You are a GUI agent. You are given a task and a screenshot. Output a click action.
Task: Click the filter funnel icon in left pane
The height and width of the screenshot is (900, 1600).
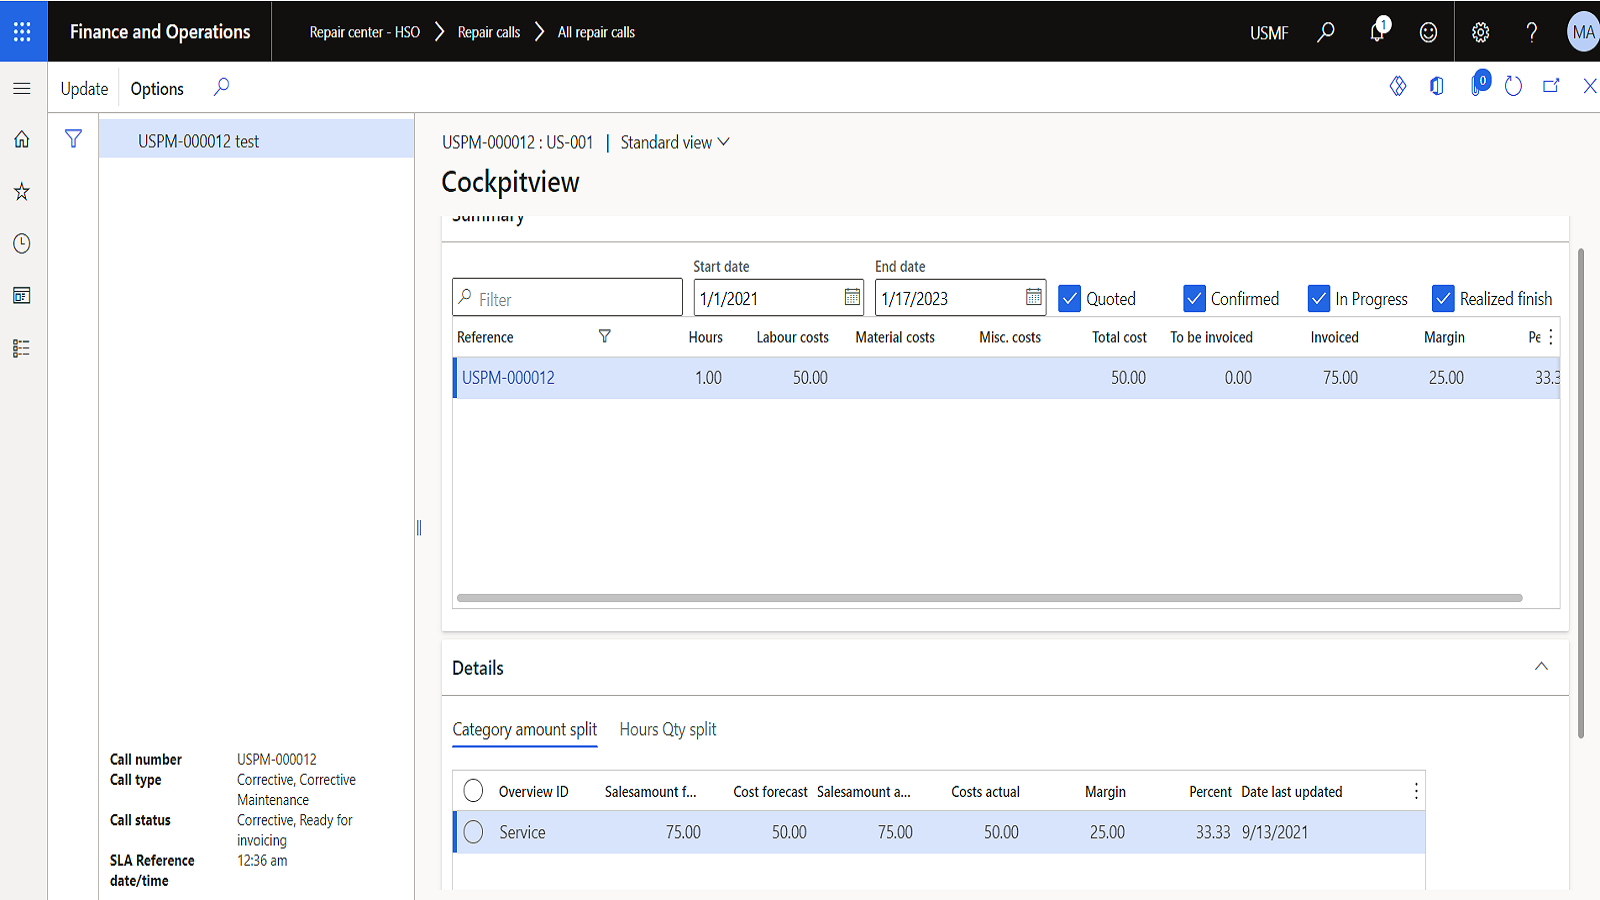[73, 139]
